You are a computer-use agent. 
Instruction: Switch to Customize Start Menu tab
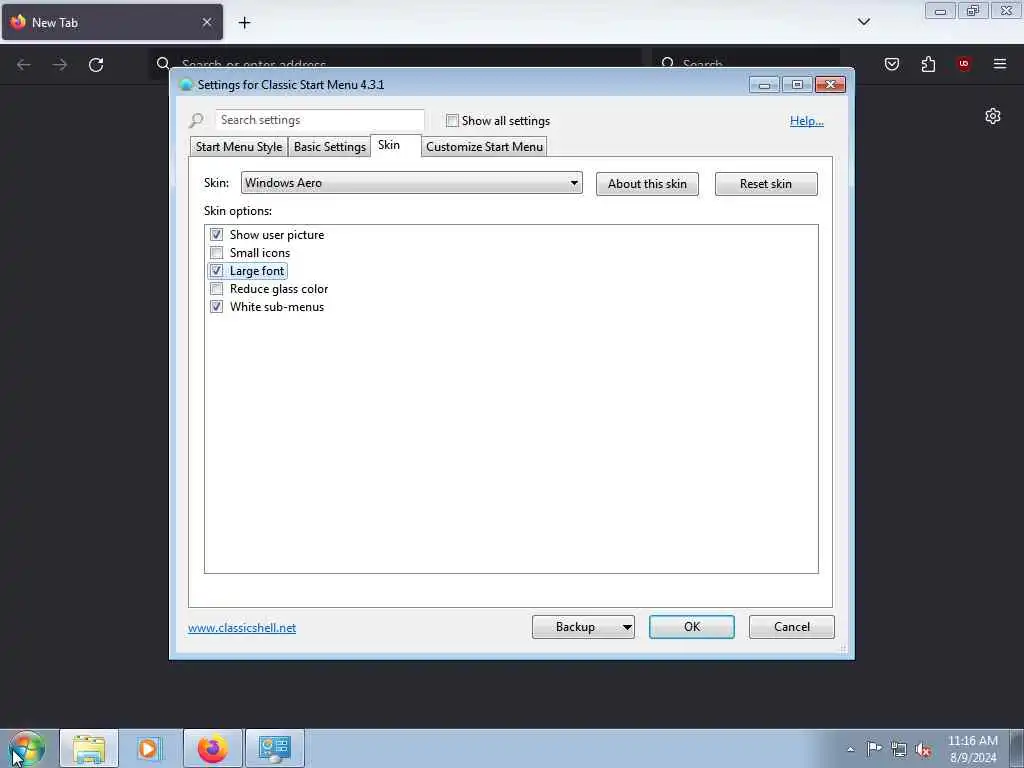[x=484, y=147]
